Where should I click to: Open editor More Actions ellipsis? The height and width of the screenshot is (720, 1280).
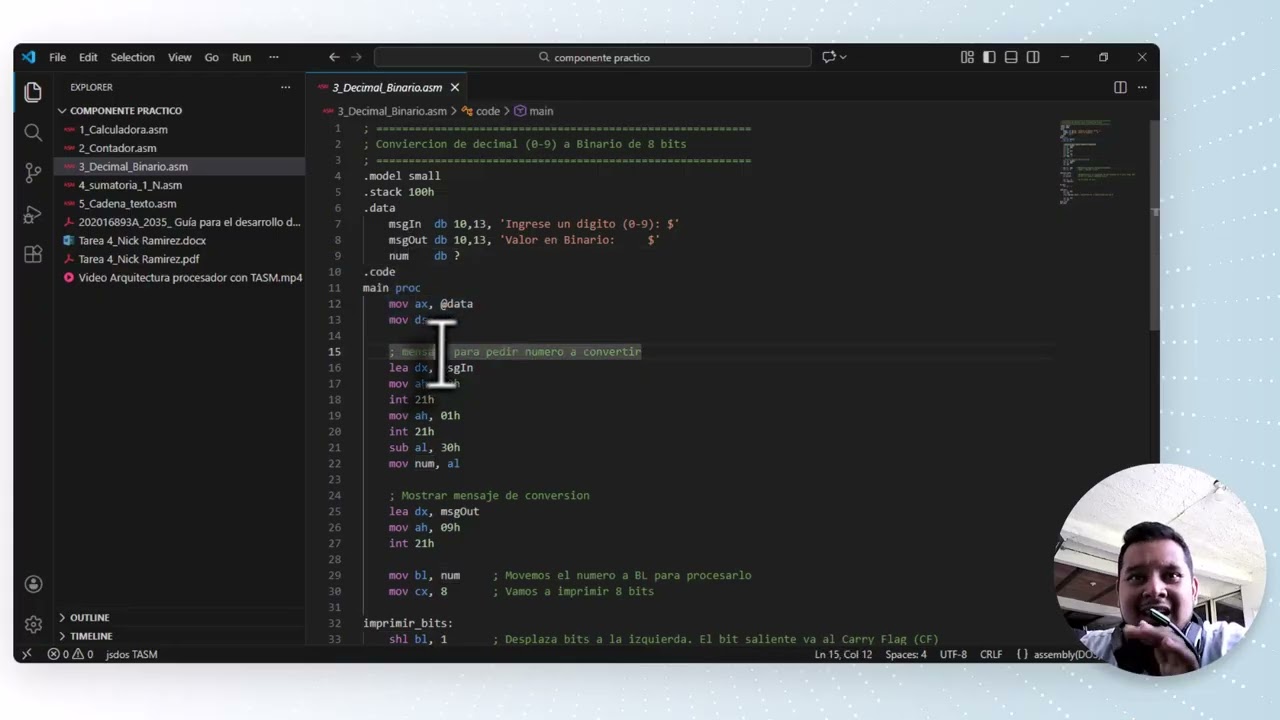click(1142, 87)
